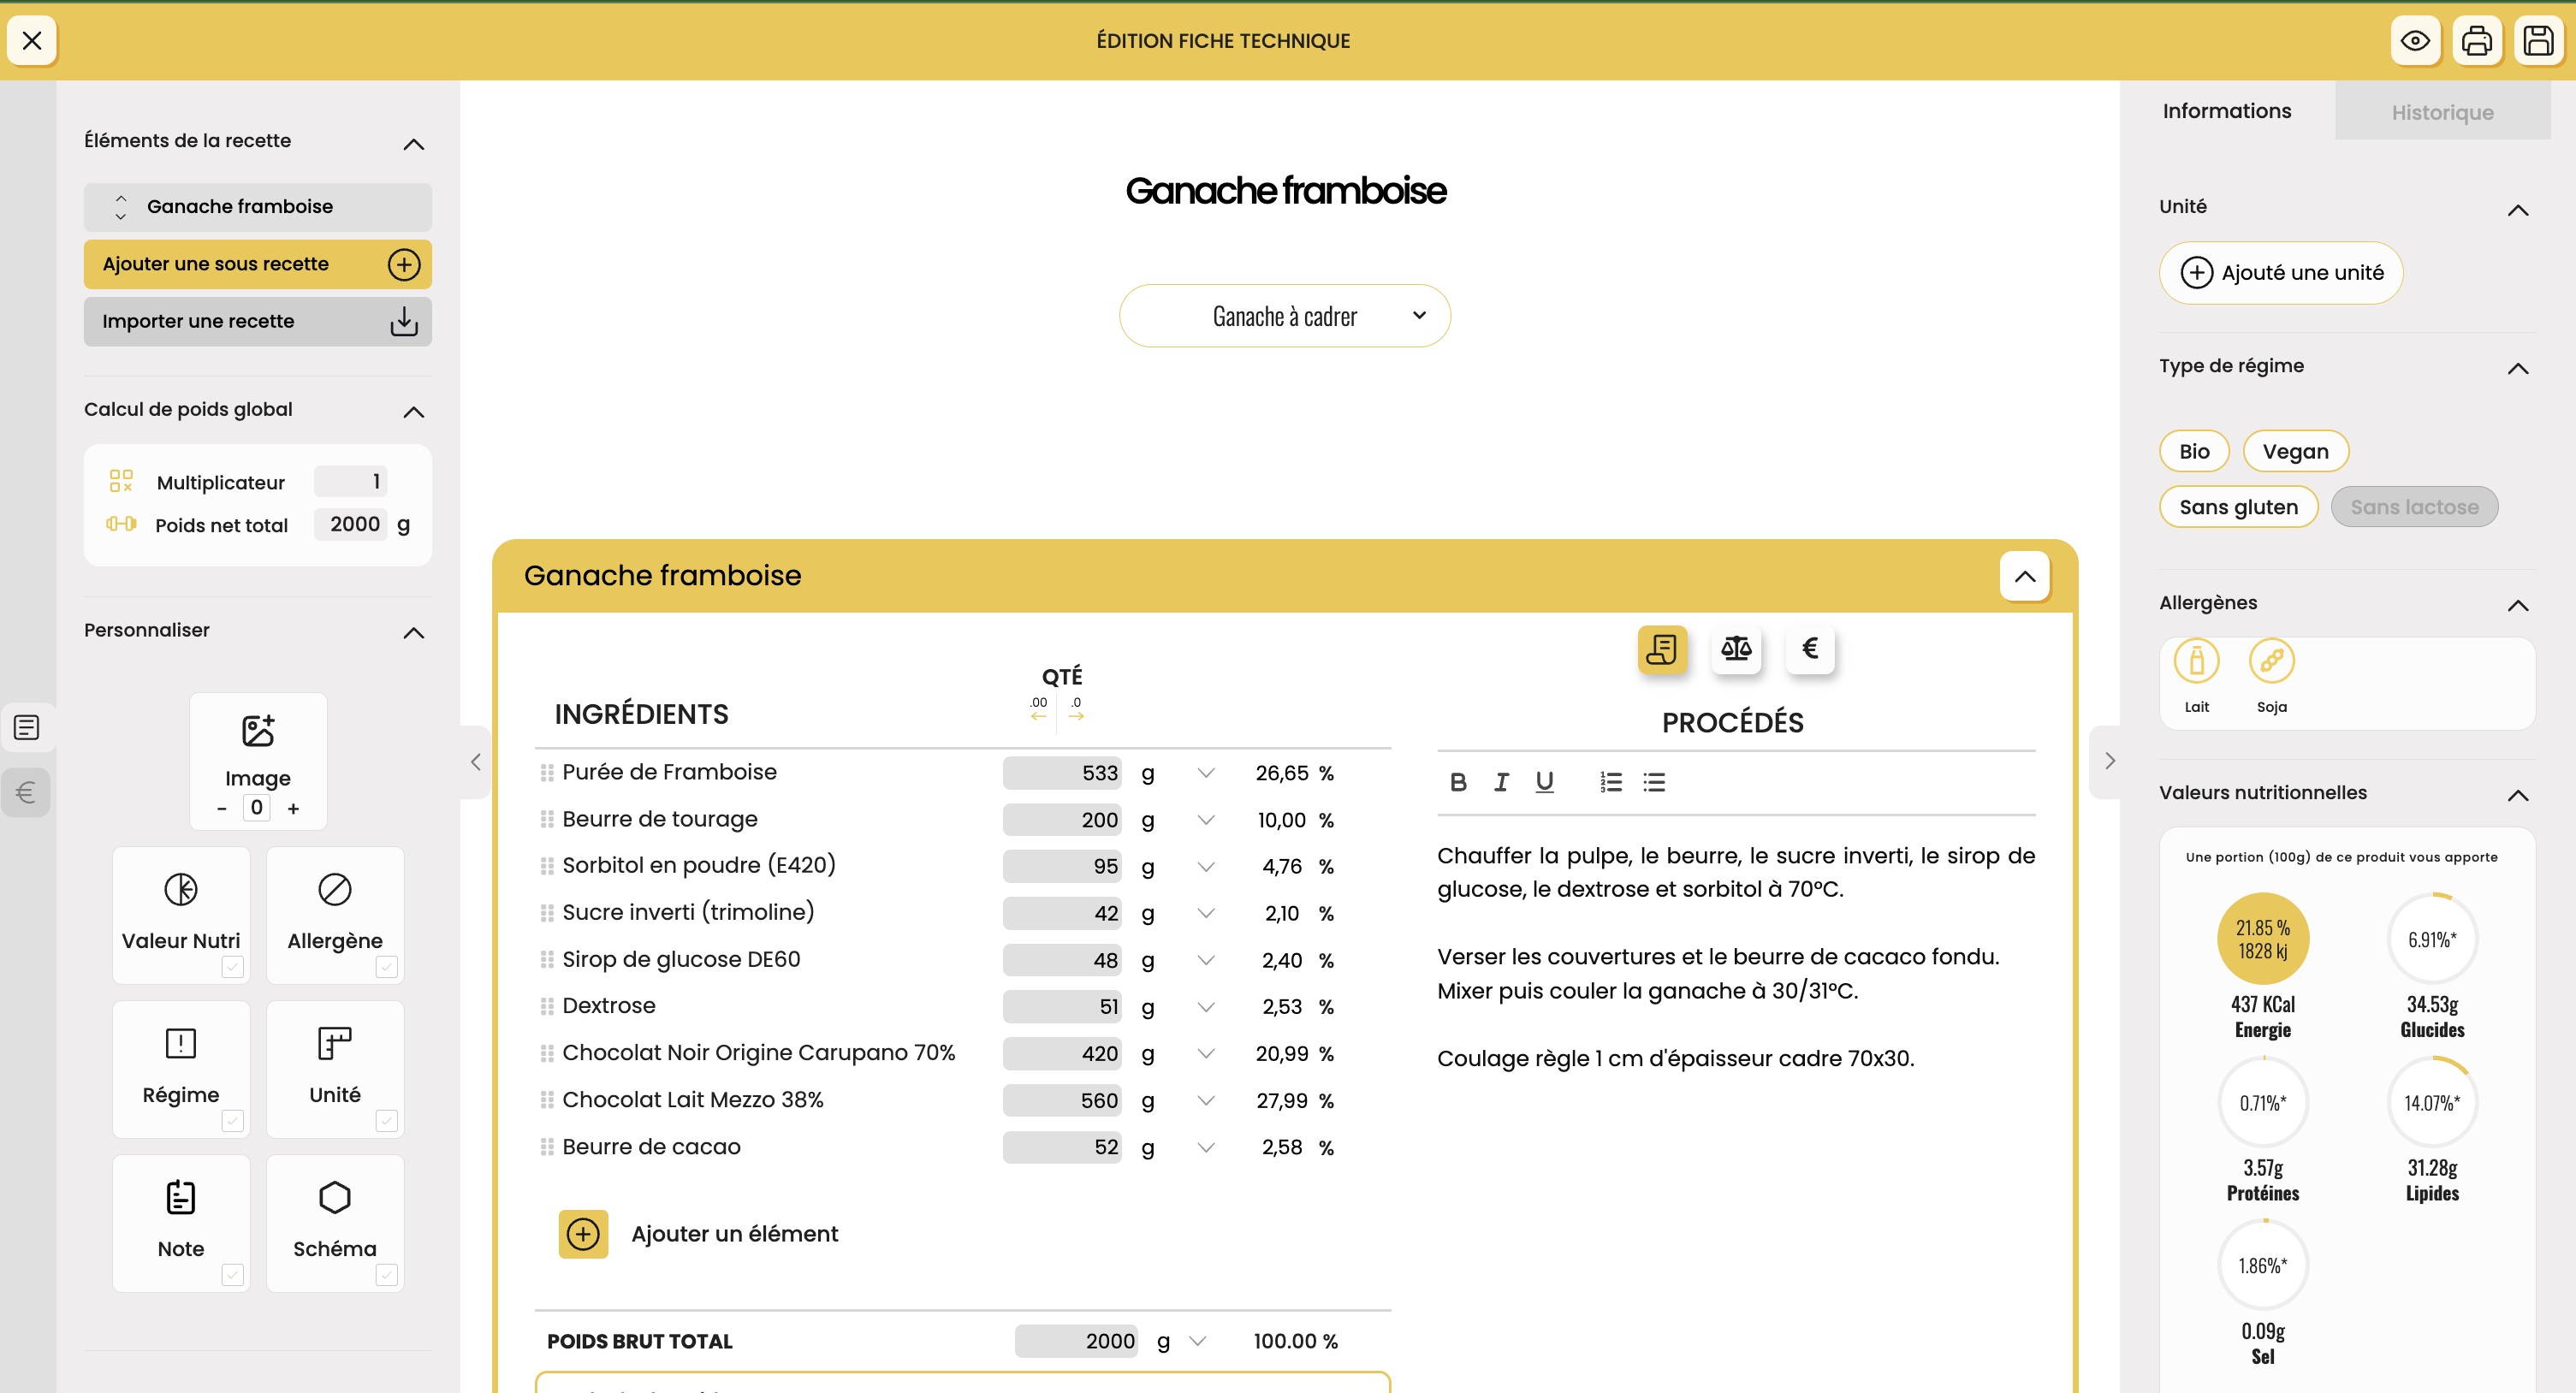
Task: Save the sheet with the floppy icon
Action: coord(2538,41)
